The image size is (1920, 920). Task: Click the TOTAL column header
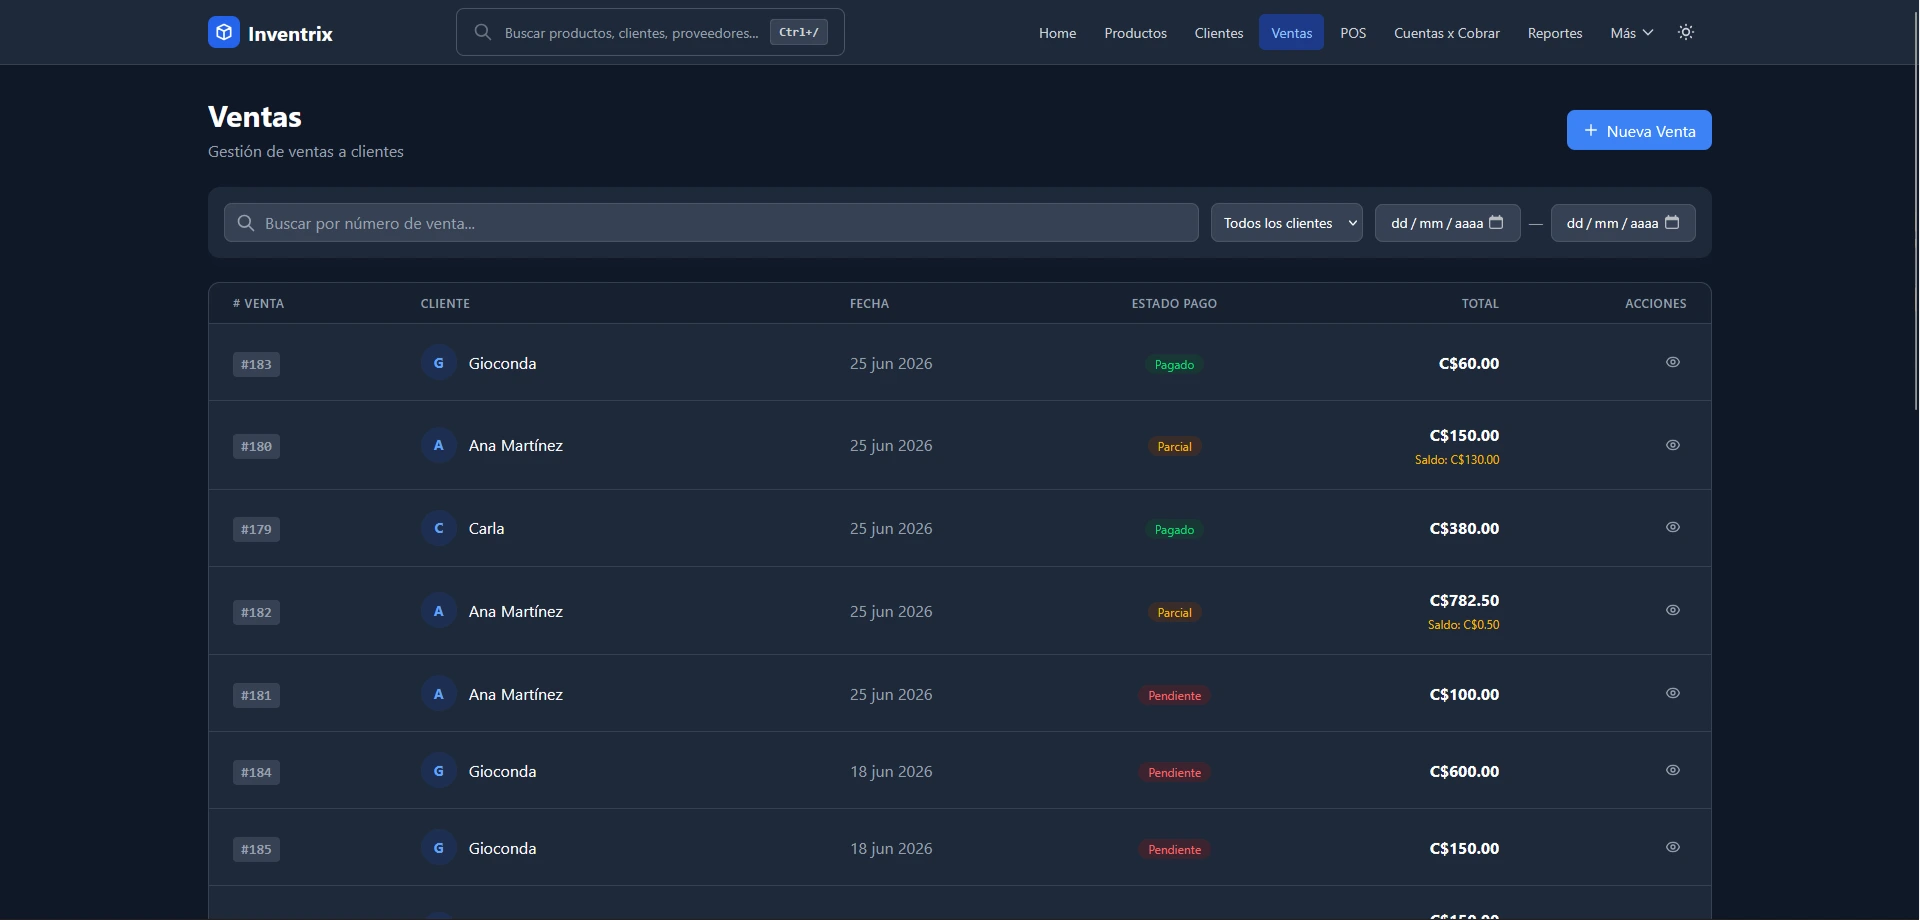click(x=1480, y=303)
